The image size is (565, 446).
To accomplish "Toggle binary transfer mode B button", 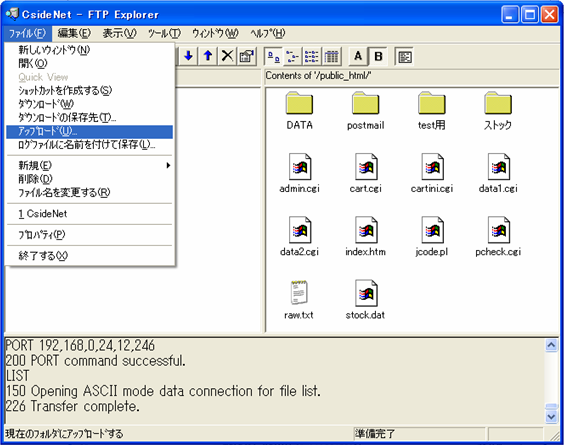I will (x=378, y=57).
